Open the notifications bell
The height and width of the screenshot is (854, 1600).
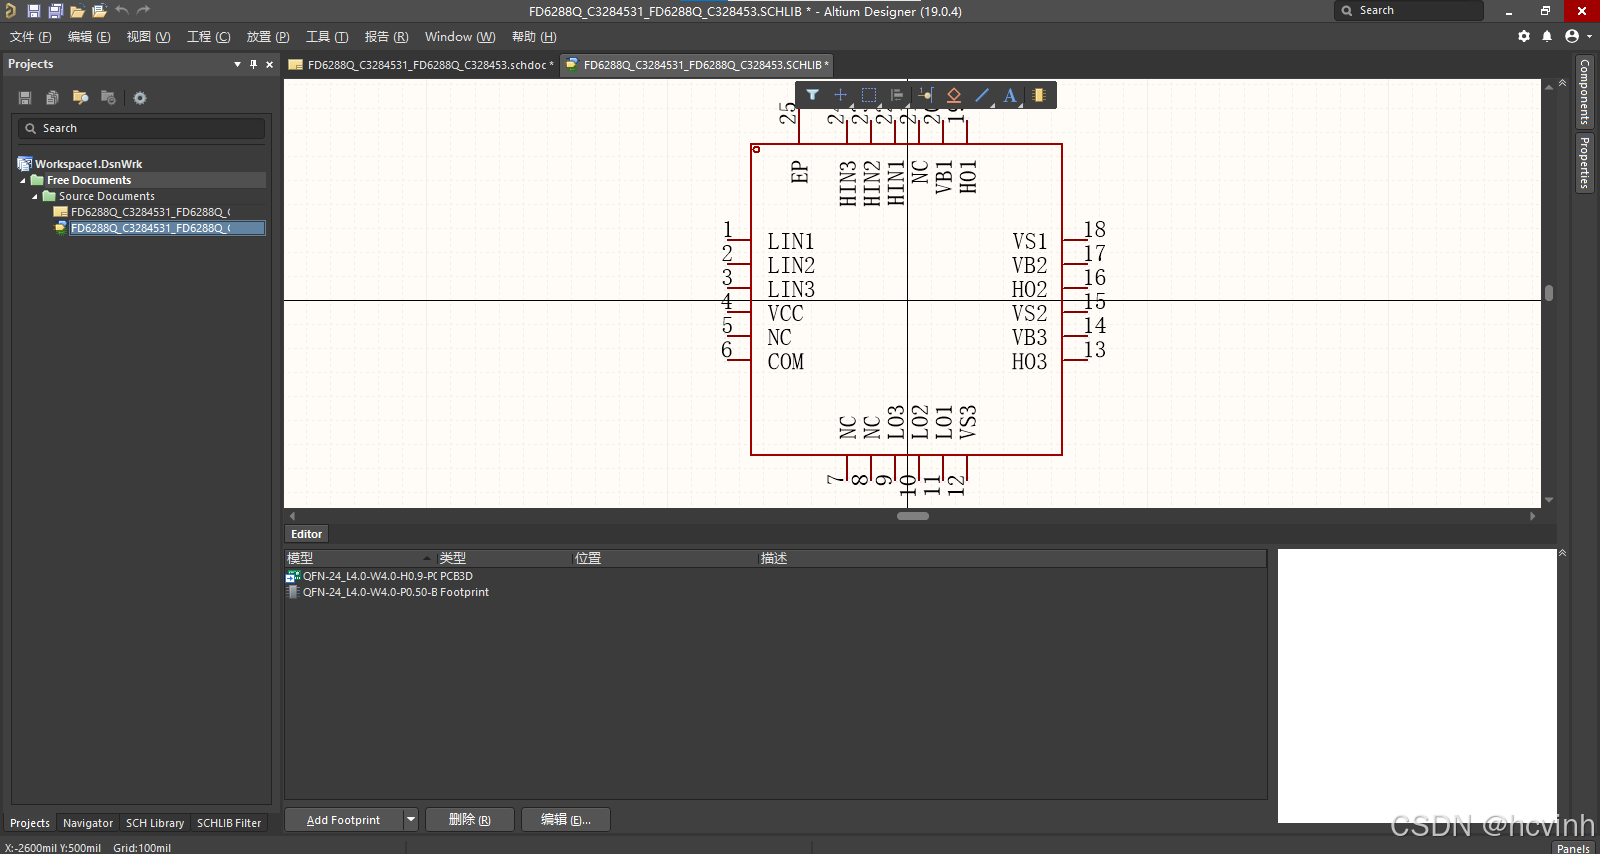pyautogui.click(x=1547, y=36)
